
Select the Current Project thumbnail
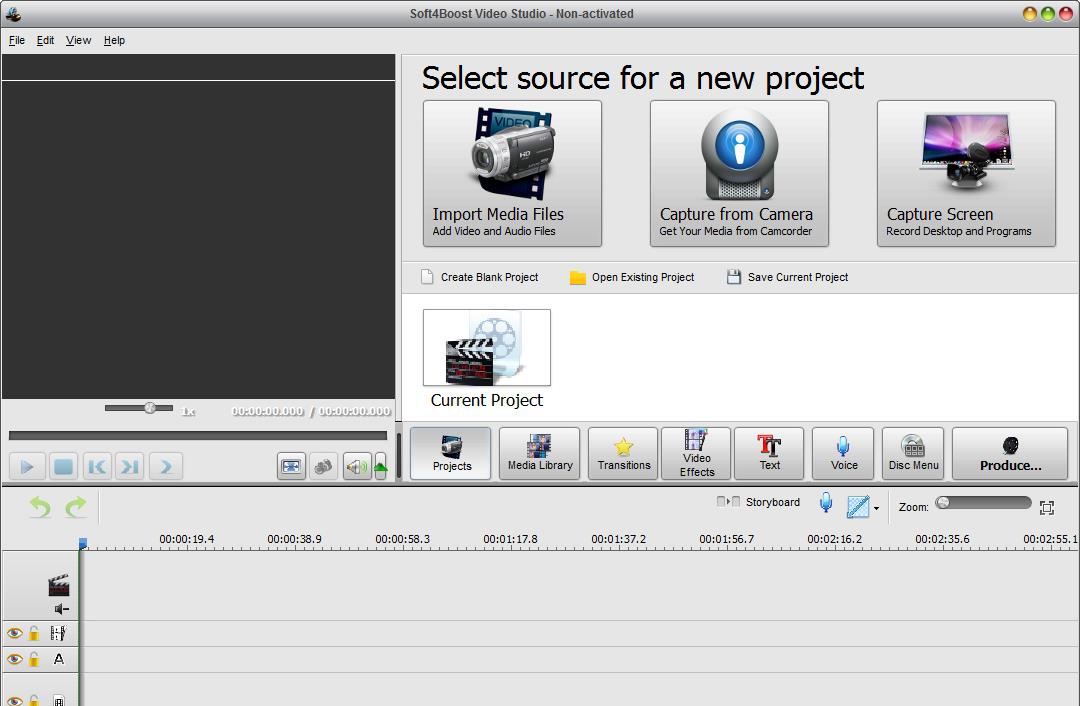(x=486, y=347)
